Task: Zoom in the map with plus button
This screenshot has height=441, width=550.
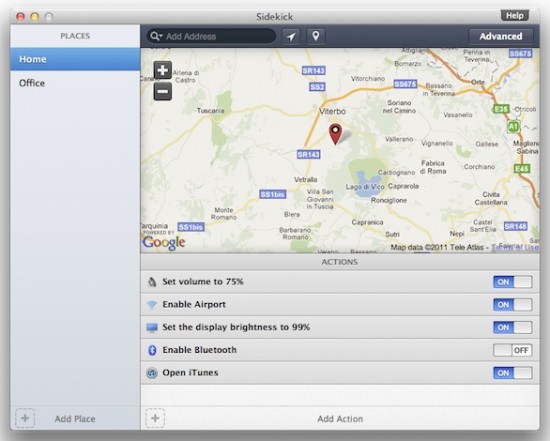Action: coord(163,70)
